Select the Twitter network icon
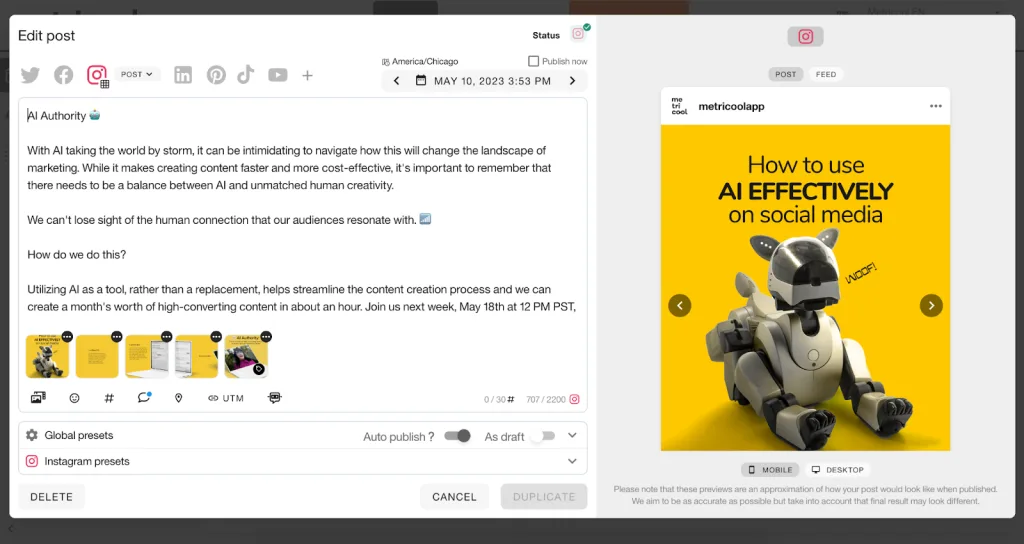Screen dimensions: 1024x544 (x=30, y=75)
